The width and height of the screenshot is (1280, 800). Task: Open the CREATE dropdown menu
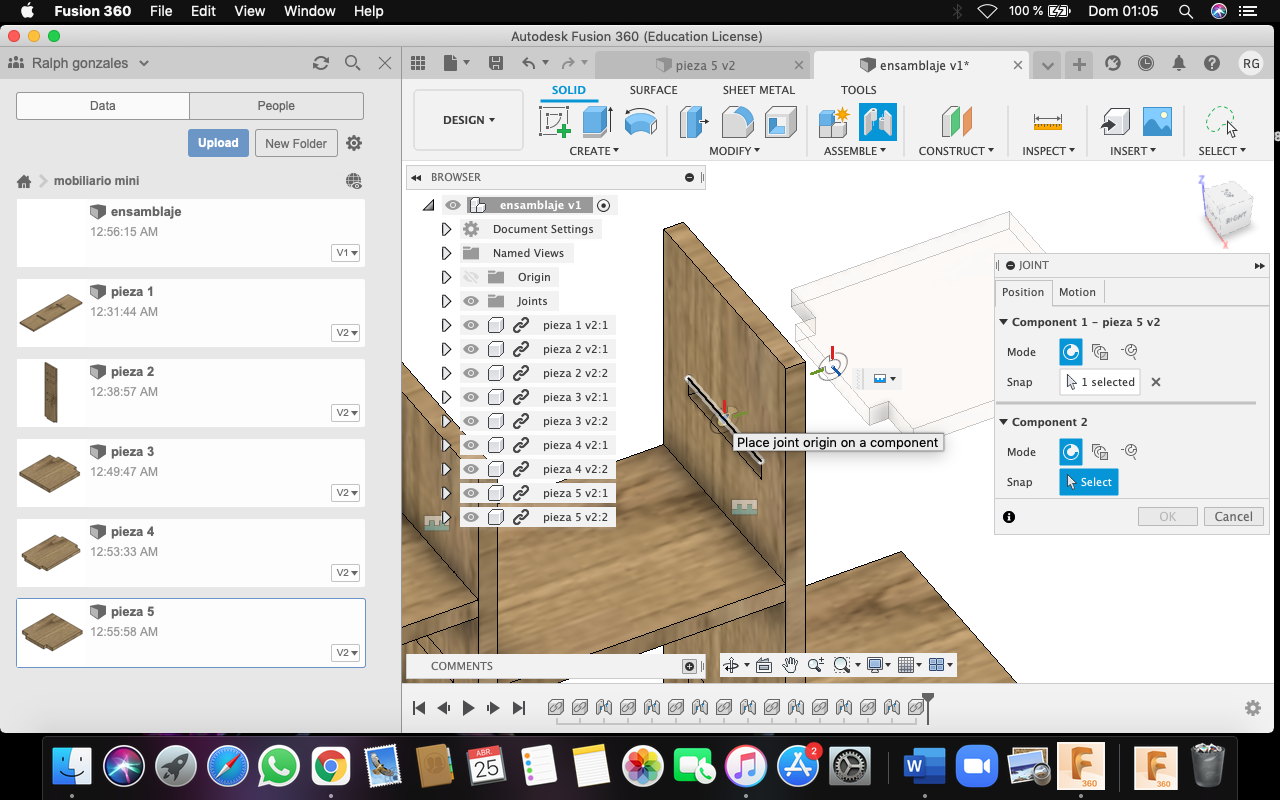click(x=594, y=151)
